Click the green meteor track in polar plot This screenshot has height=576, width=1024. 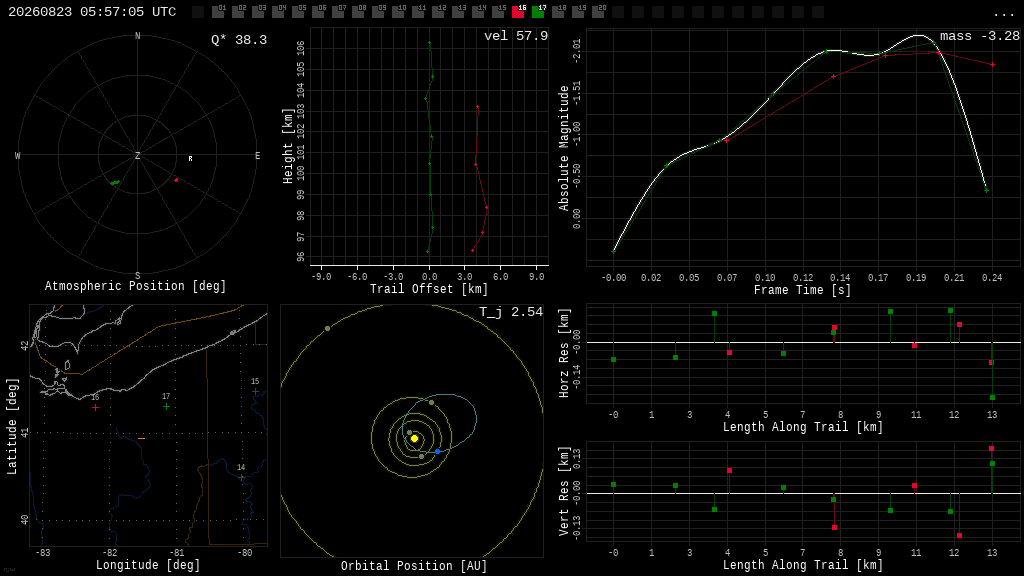click(115, 183)
